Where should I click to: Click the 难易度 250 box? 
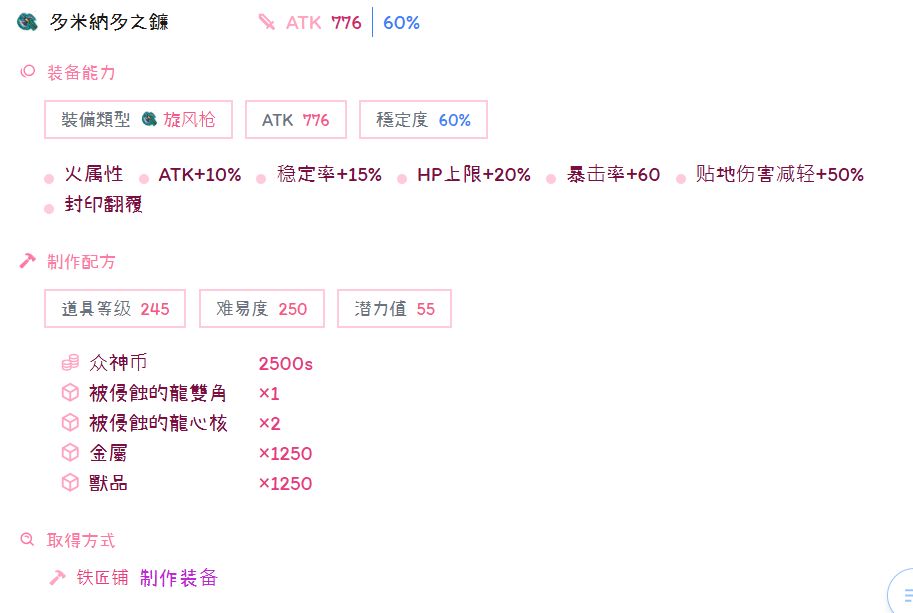(262, 309)
